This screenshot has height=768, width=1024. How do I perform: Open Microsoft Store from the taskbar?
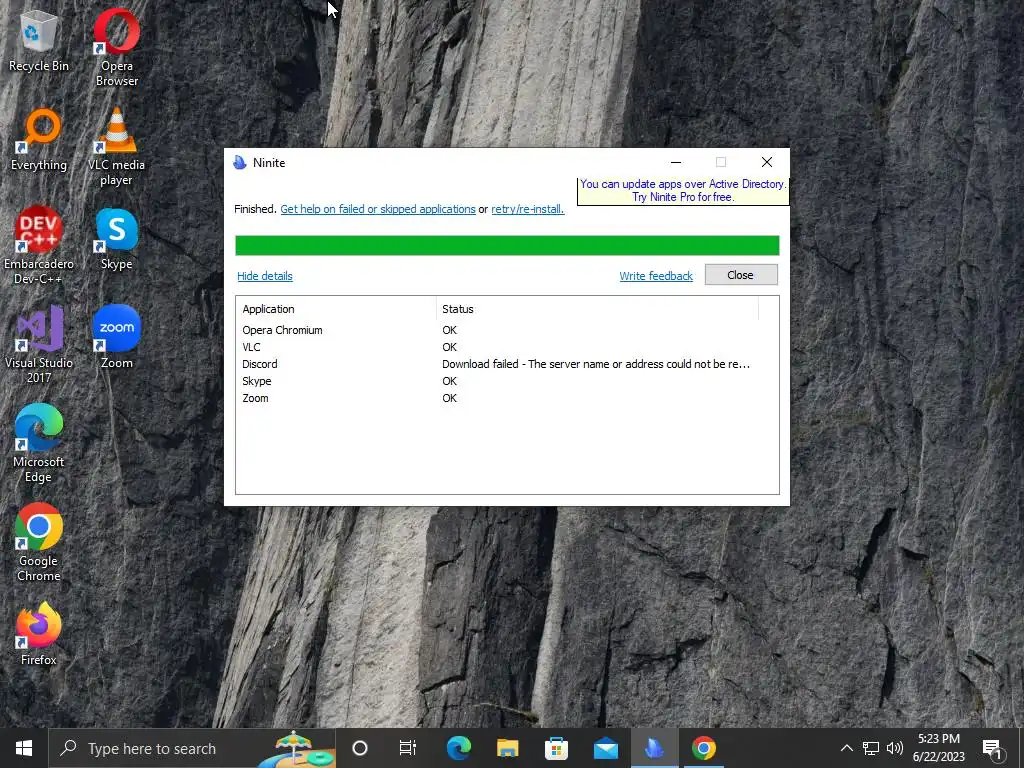click(x=556, y=748)
